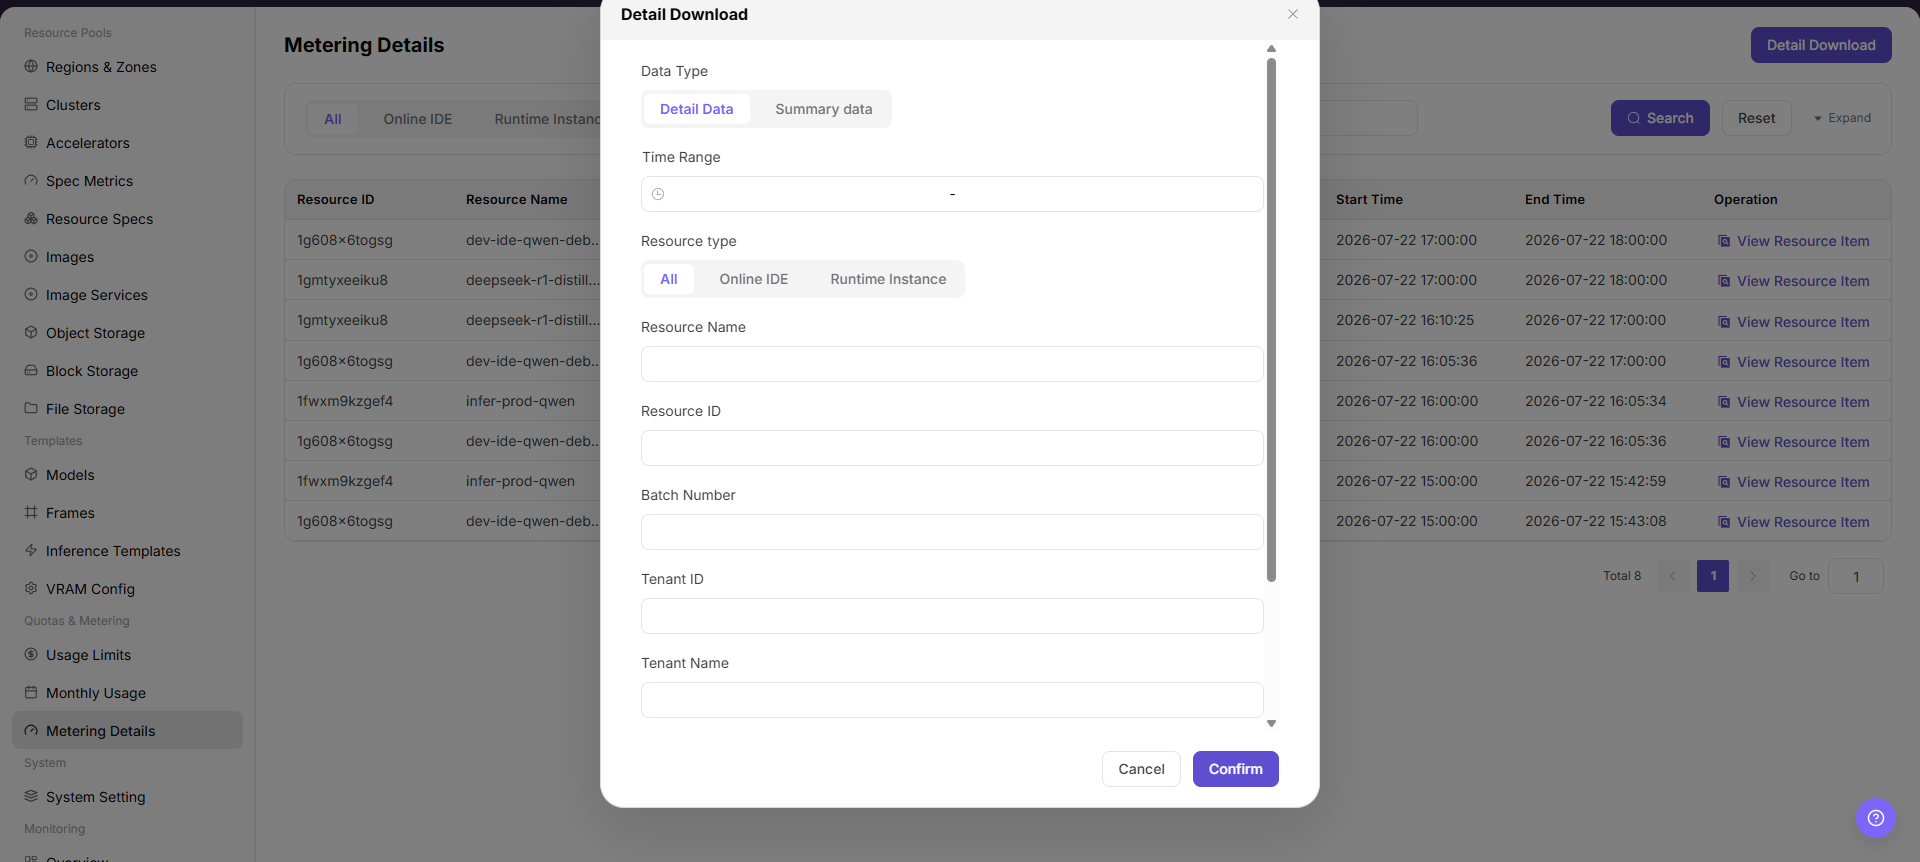Switch to the Online IDE filter tab
Viewport: 1920px width, 862px height.
417,119
